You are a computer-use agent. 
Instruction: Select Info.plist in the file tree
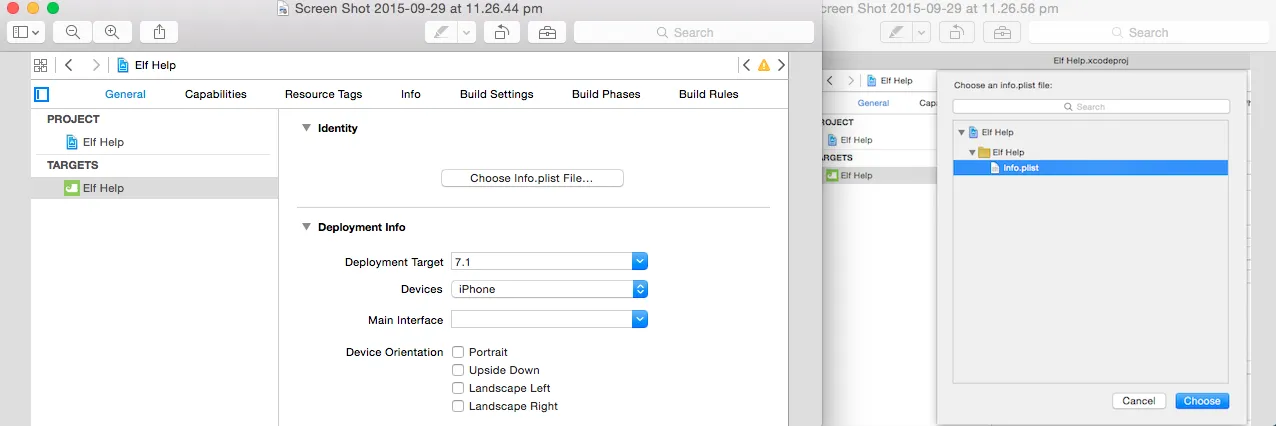click(x=1020, y=168)
